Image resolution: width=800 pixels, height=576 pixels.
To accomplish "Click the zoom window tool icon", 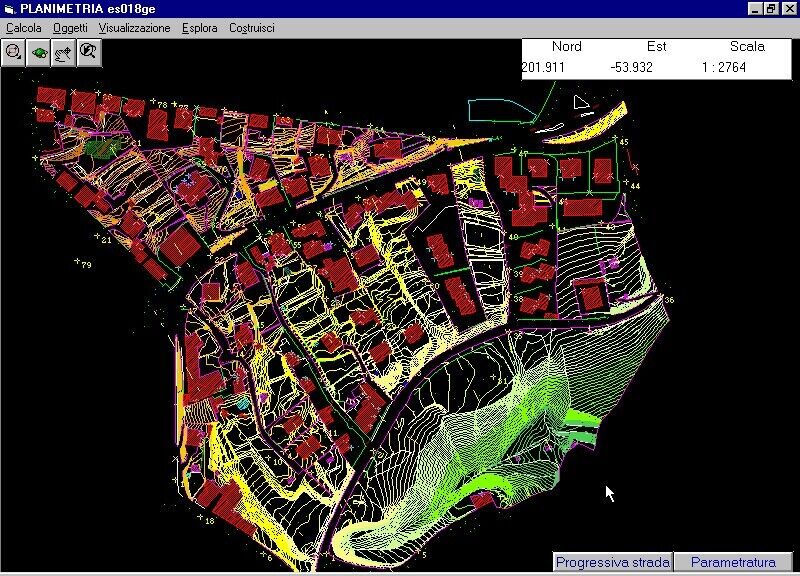I will tap(13, 53).
